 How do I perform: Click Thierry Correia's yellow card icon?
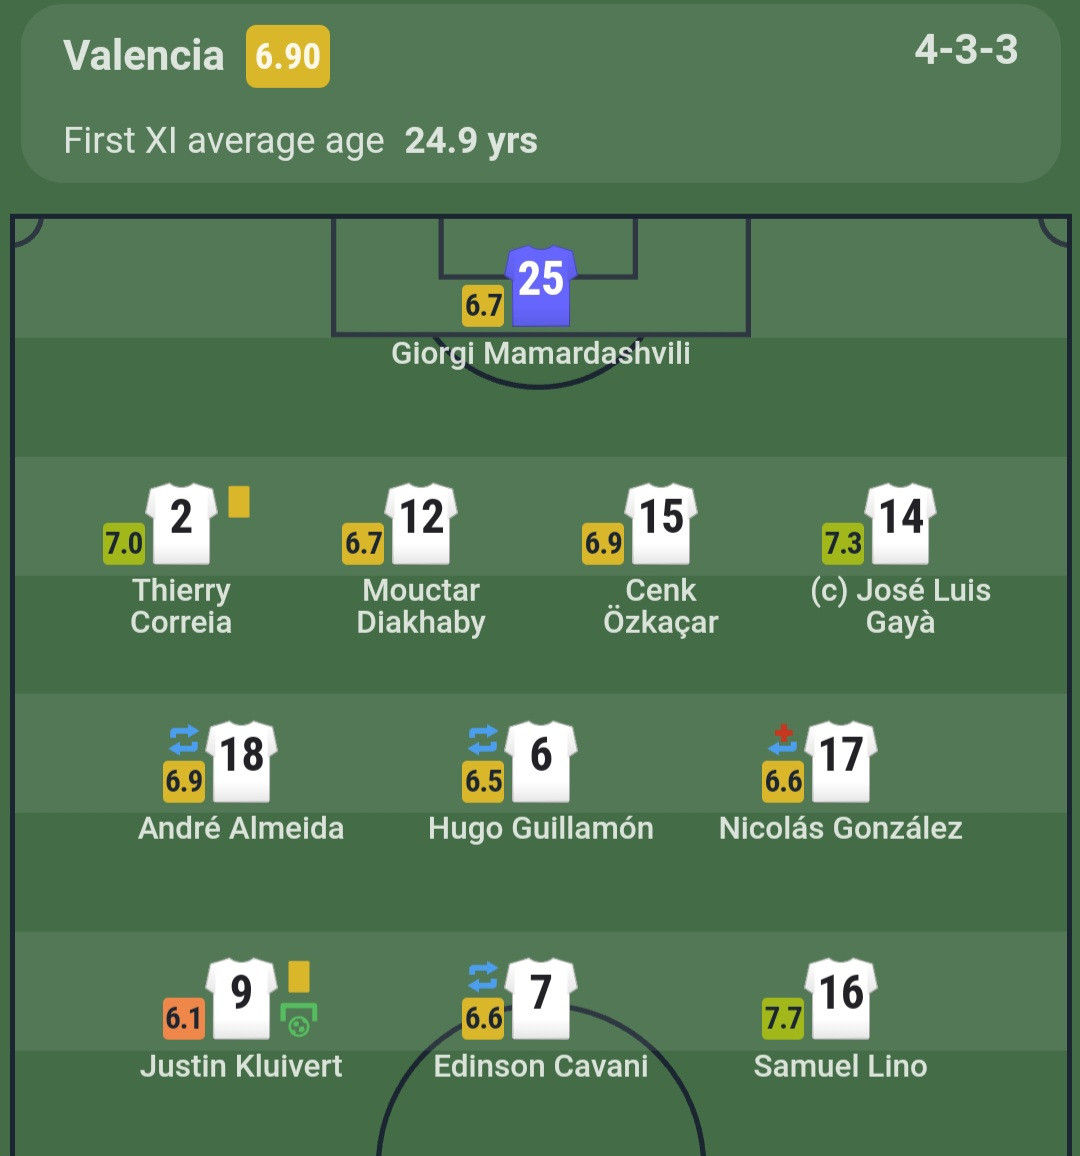click(239, 501)
